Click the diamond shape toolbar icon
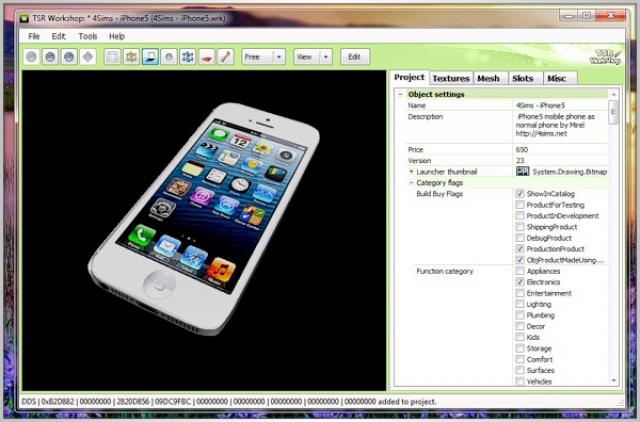 (88, 57)
